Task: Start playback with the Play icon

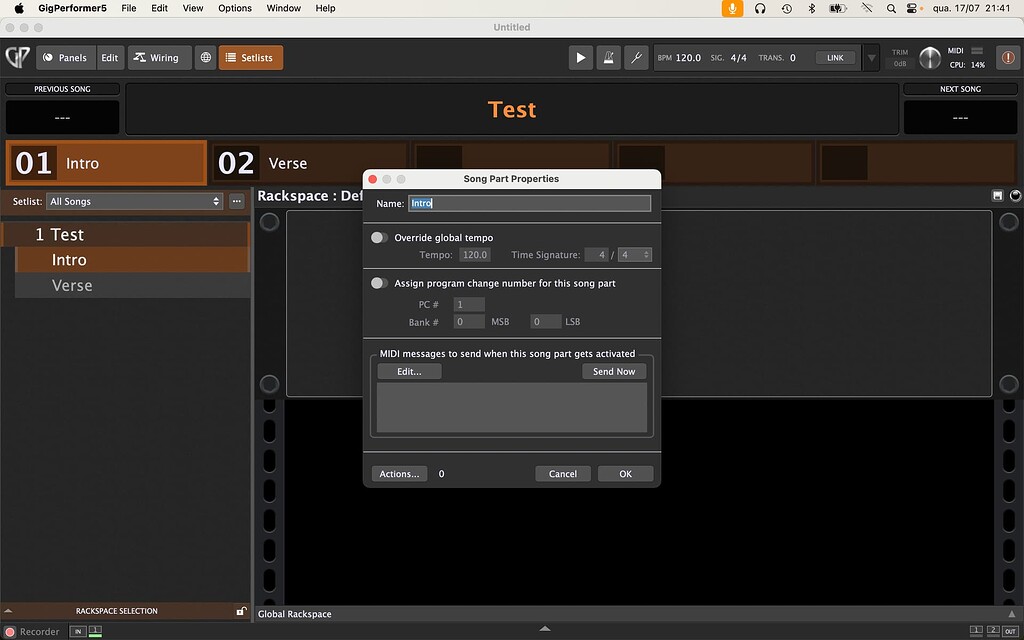Action: point(581,57)
